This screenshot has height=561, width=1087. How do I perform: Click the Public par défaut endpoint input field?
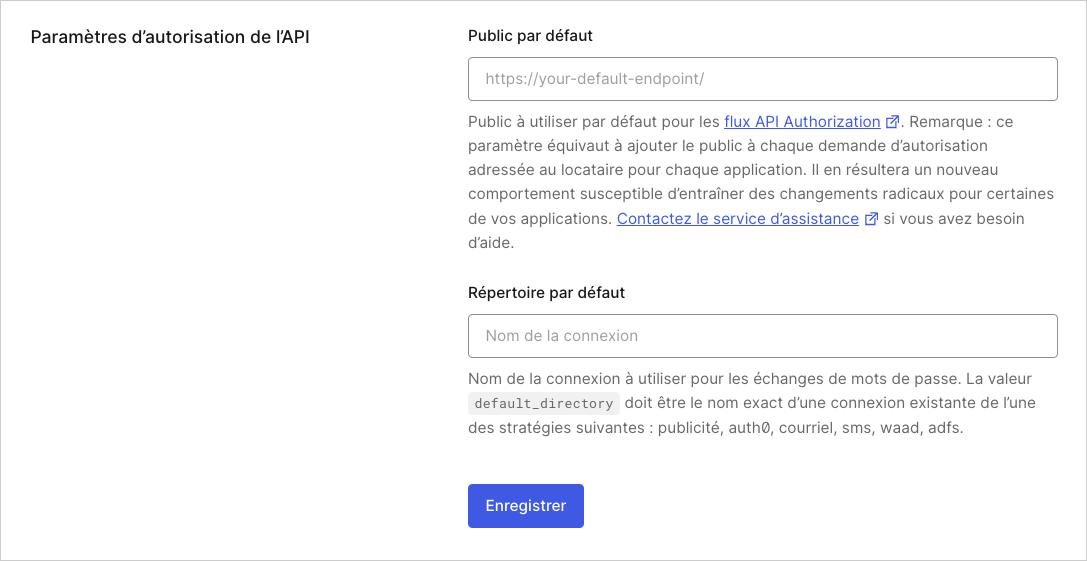tap(763, 79)
